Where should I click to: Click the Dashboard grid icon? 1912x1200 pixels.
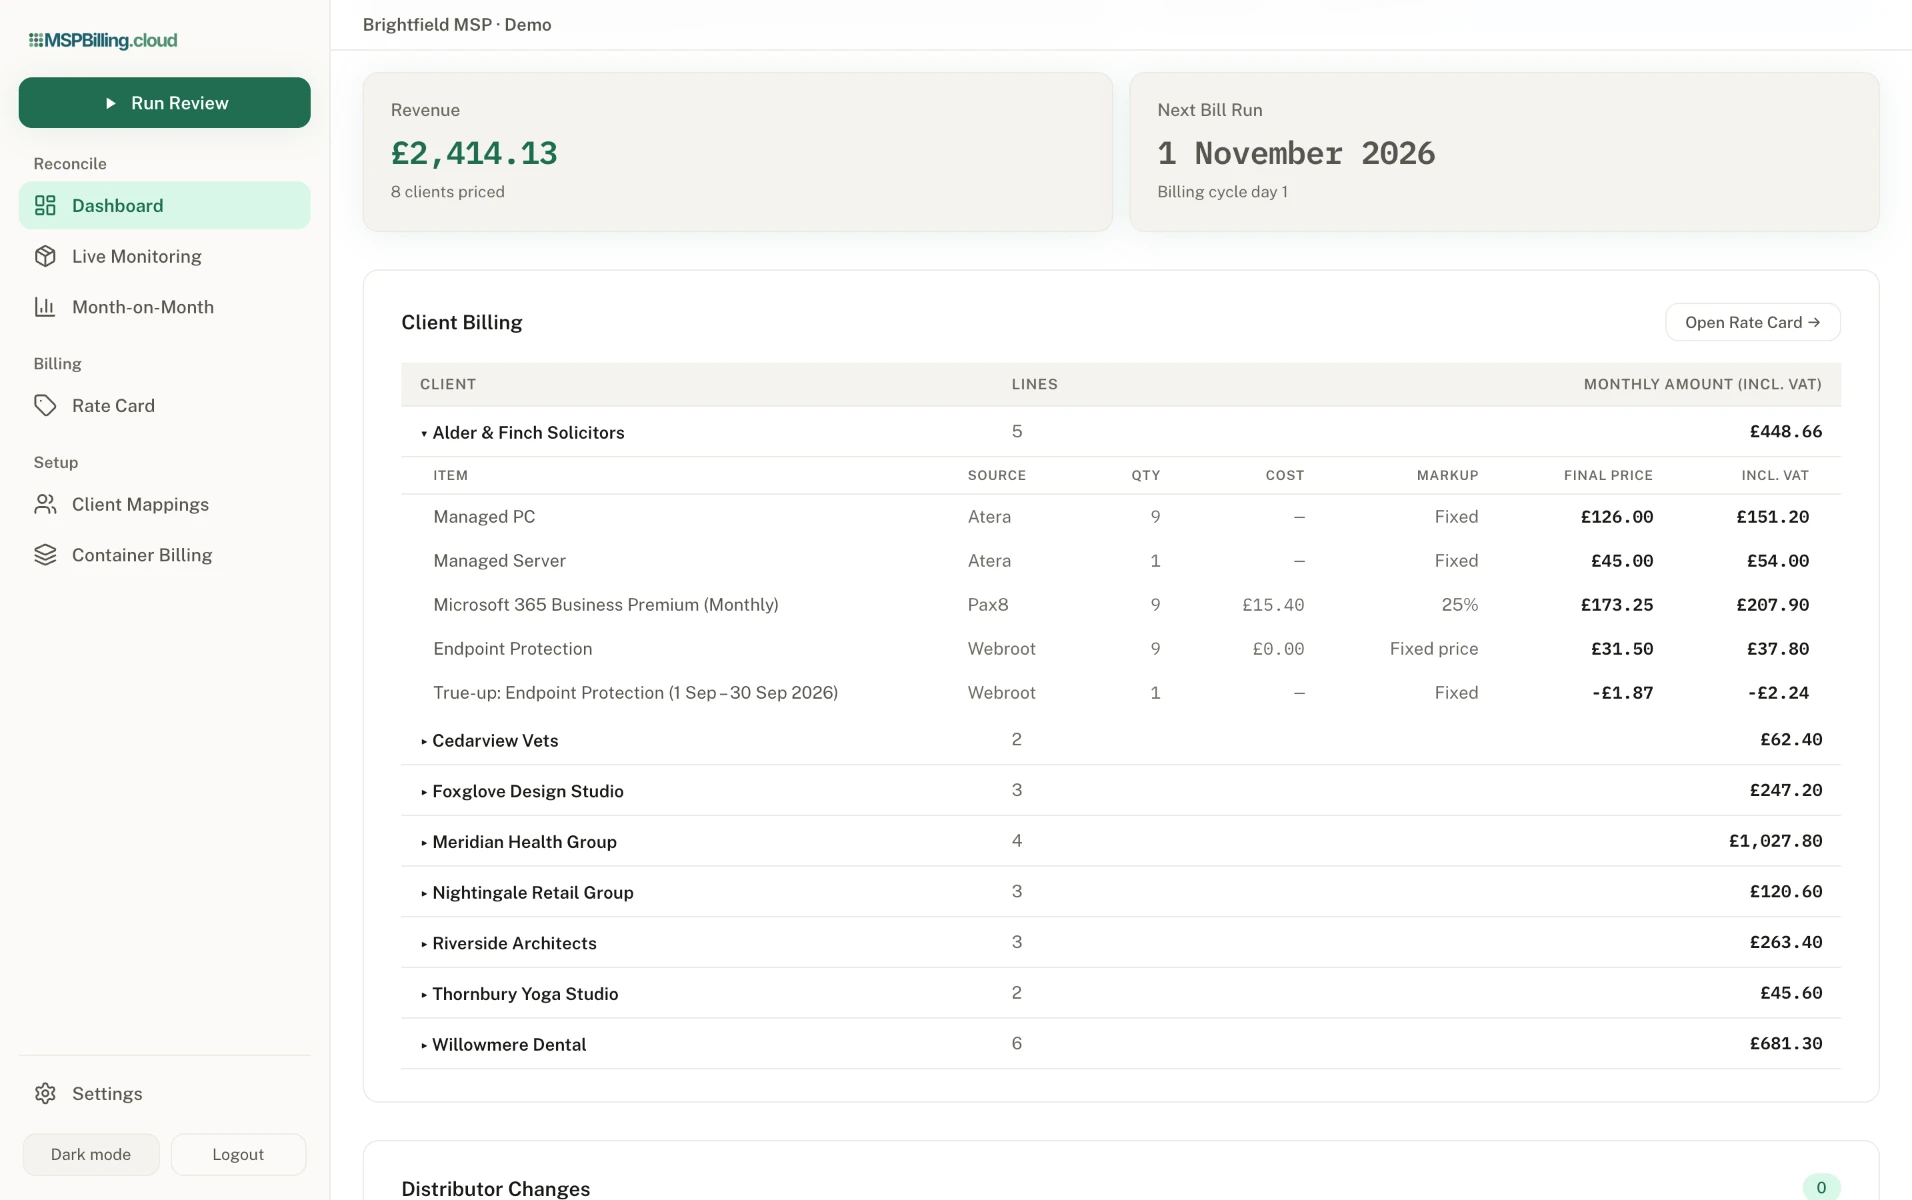click(45, 205)
